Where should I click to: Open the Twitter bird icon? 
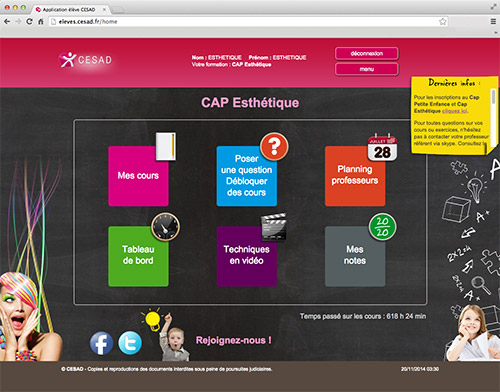[130, 343]
